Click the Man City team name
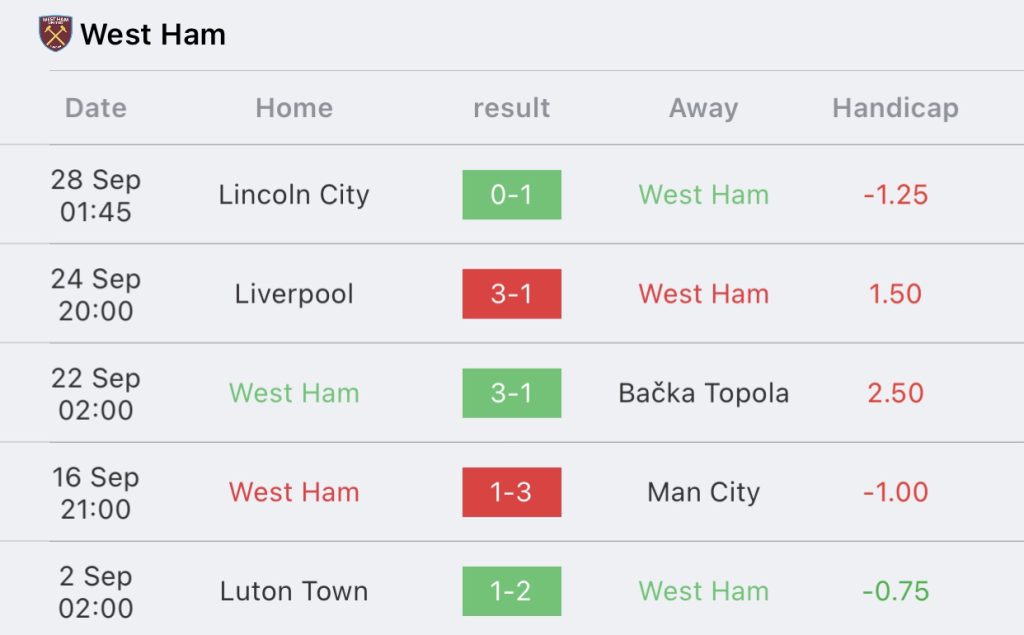 [x=703, y=492]
